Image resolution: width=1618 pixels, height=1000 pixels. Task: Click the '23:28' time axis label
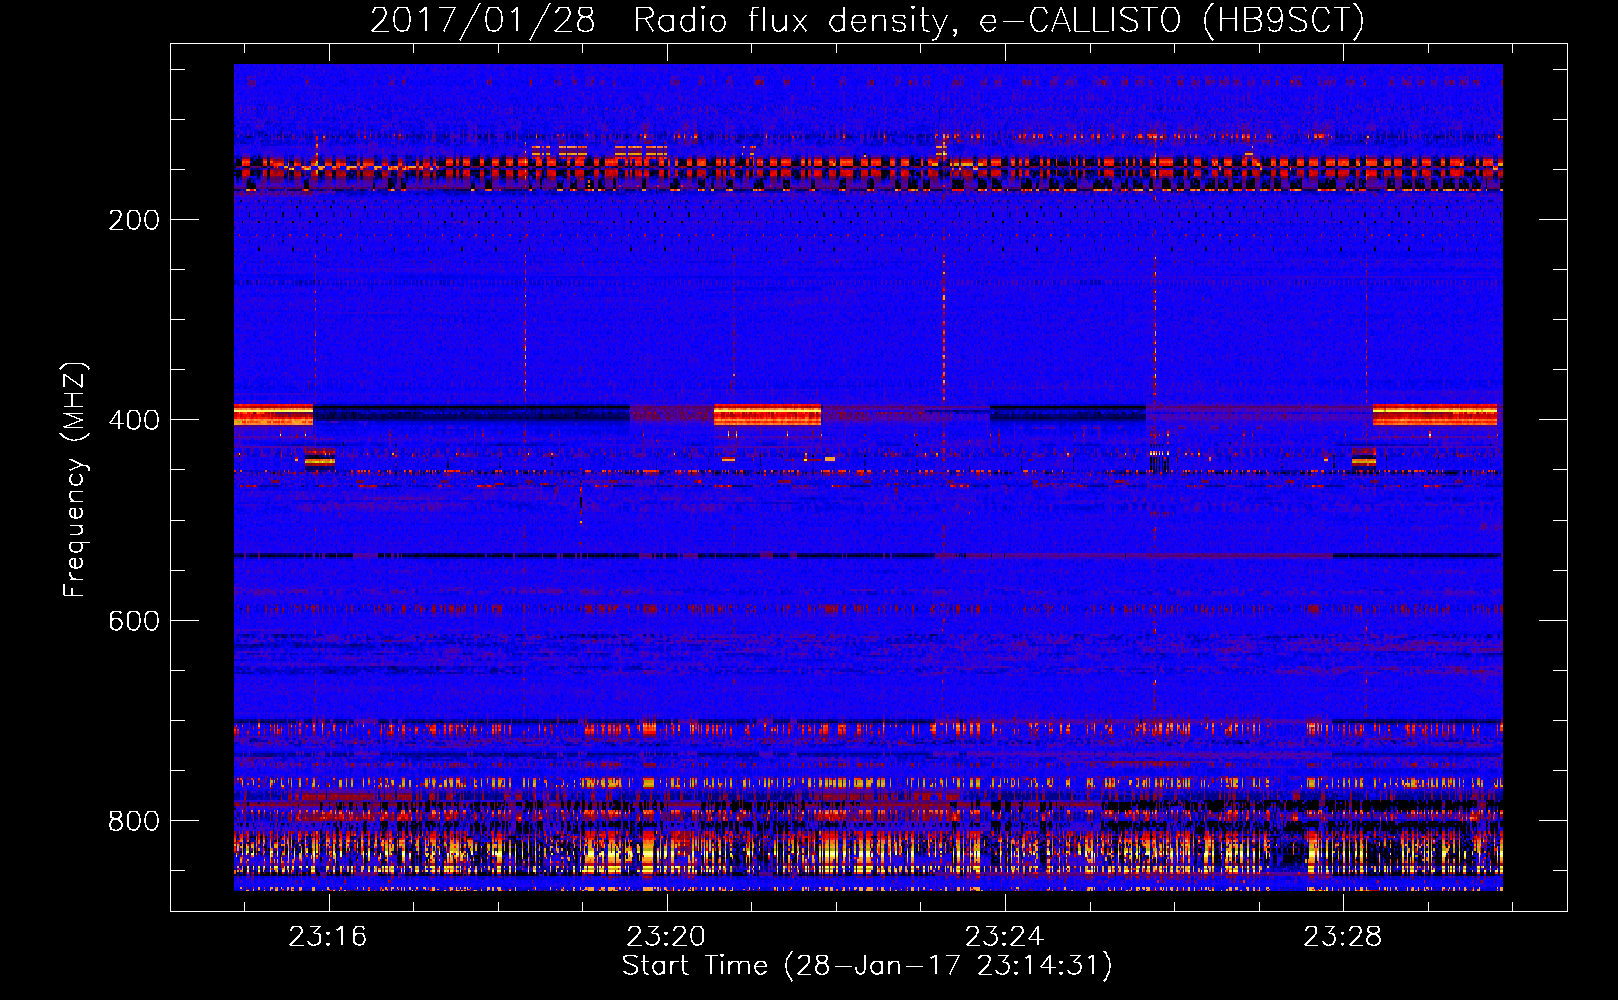1342,937
